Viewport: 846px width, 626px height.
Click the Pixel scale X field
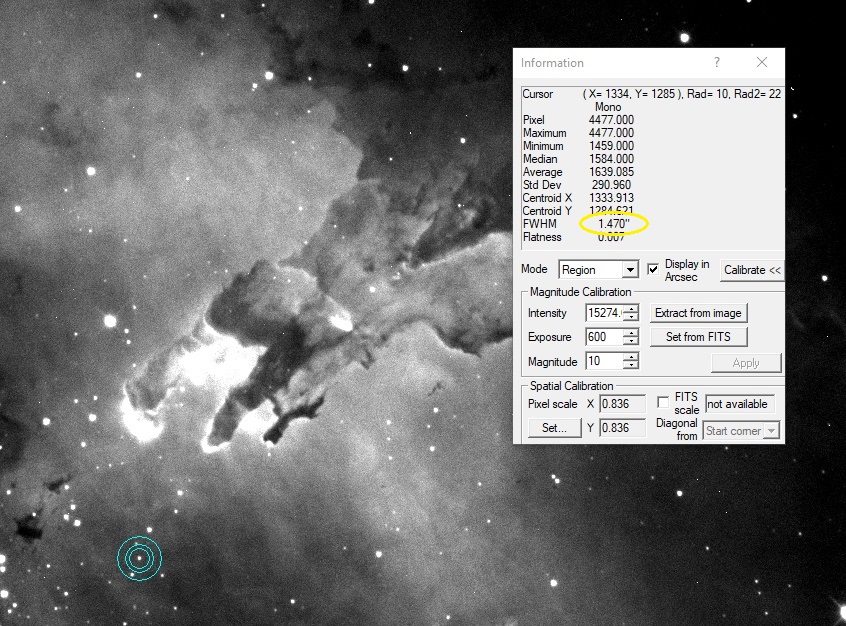click(622, 404)
